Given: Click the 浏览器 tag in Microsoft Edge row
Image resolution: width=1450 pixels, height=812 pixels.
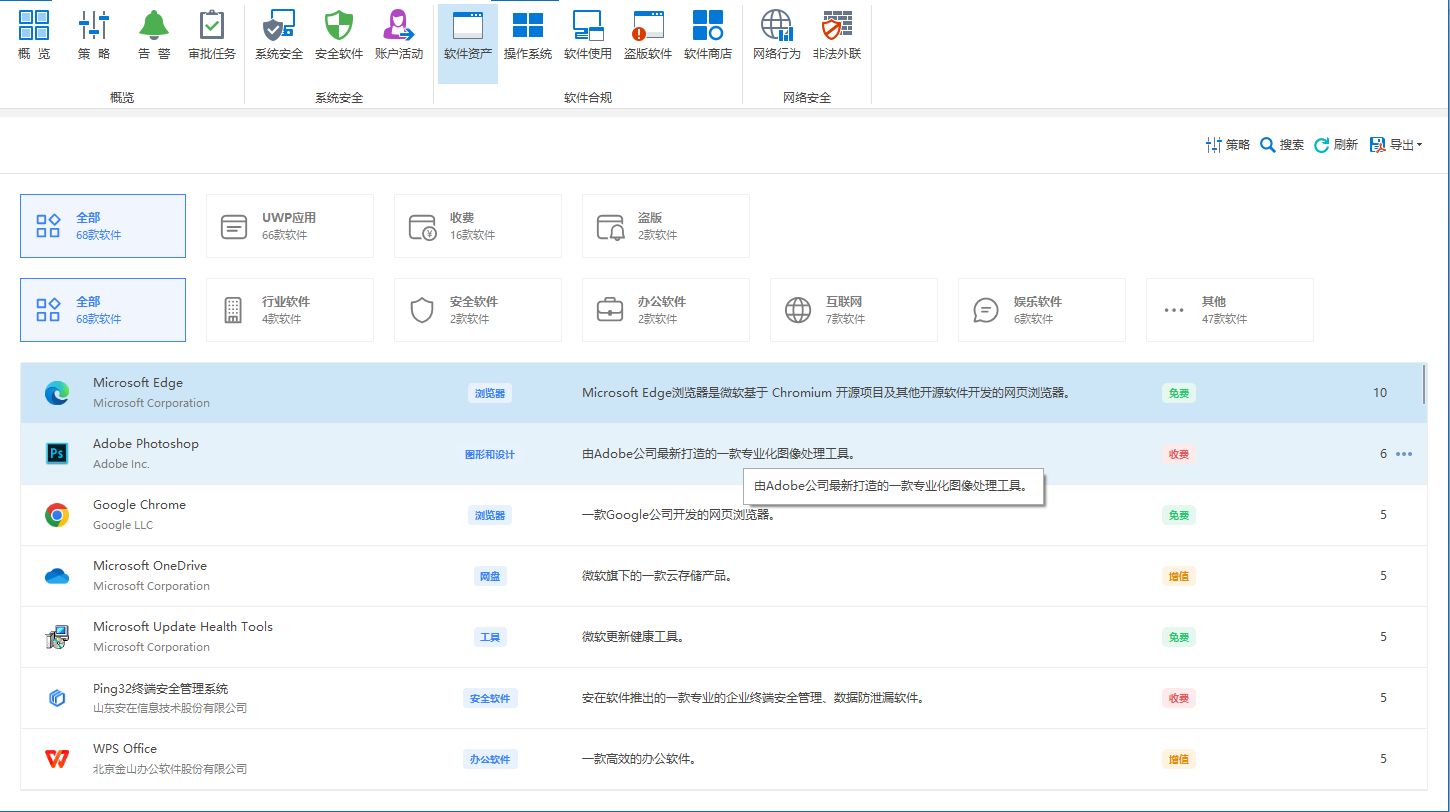Looking at the screenshot, I should [x=490, y=393].
